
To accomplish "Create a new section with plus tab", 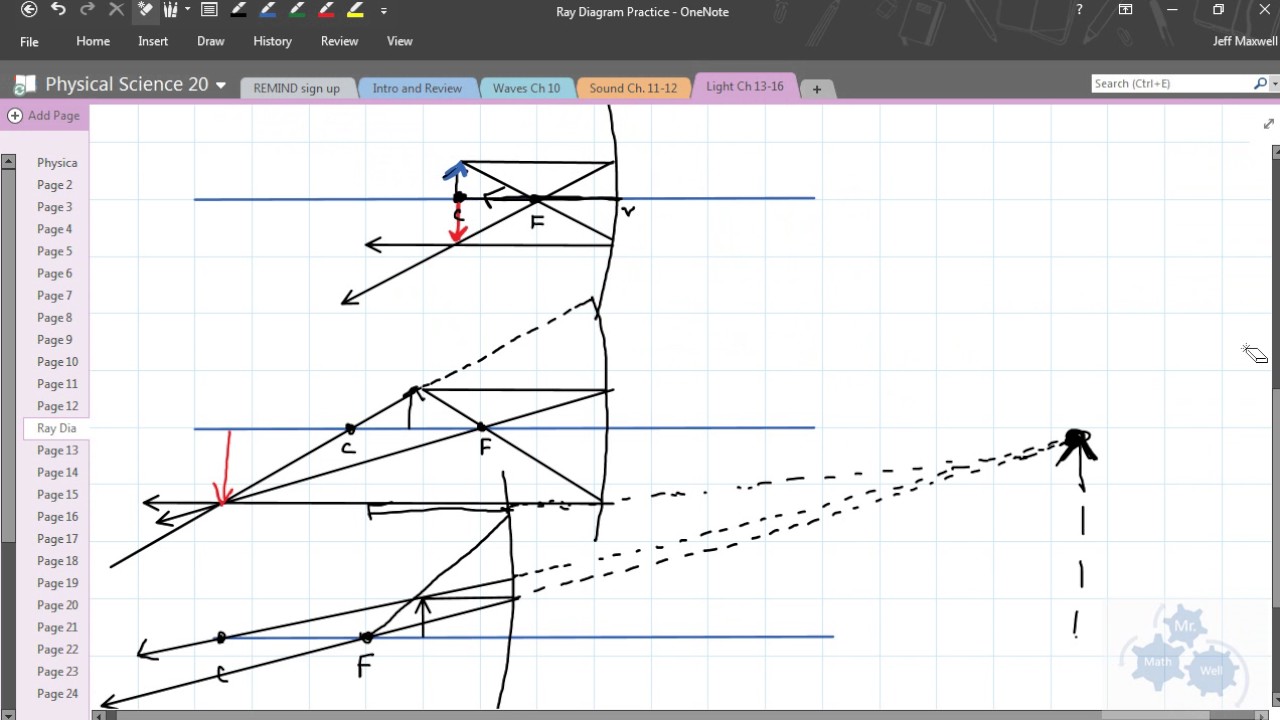I will tap(816, 89).
